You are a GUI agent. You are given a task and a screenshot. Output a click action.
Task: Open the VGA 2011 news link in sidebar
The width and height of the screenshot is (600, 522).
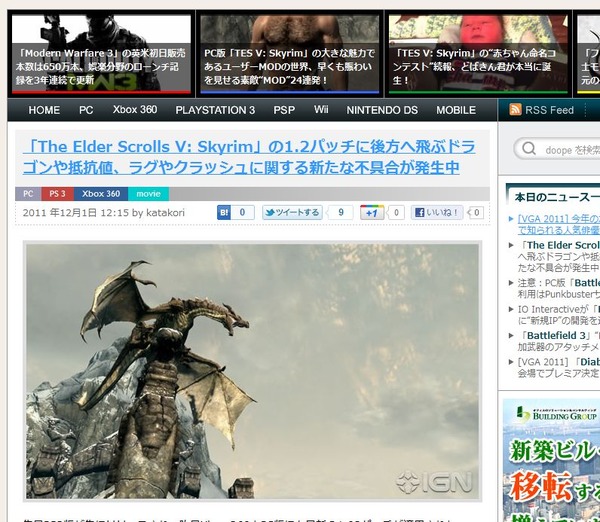558,224
